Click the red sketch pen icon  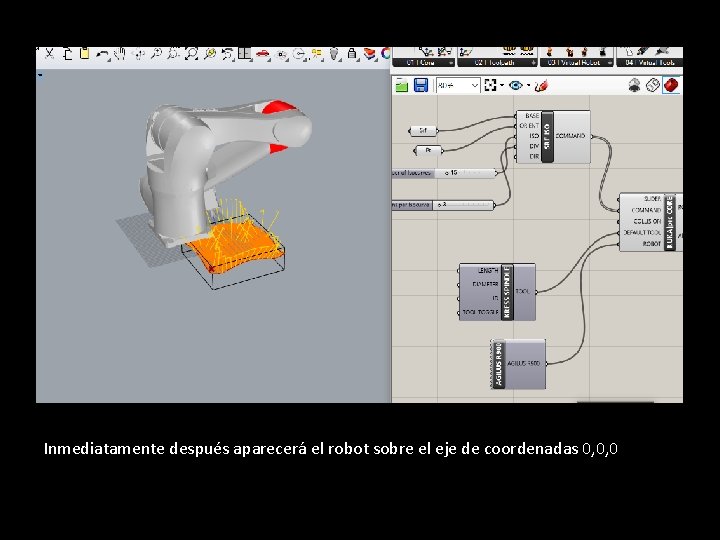point(541,85)
